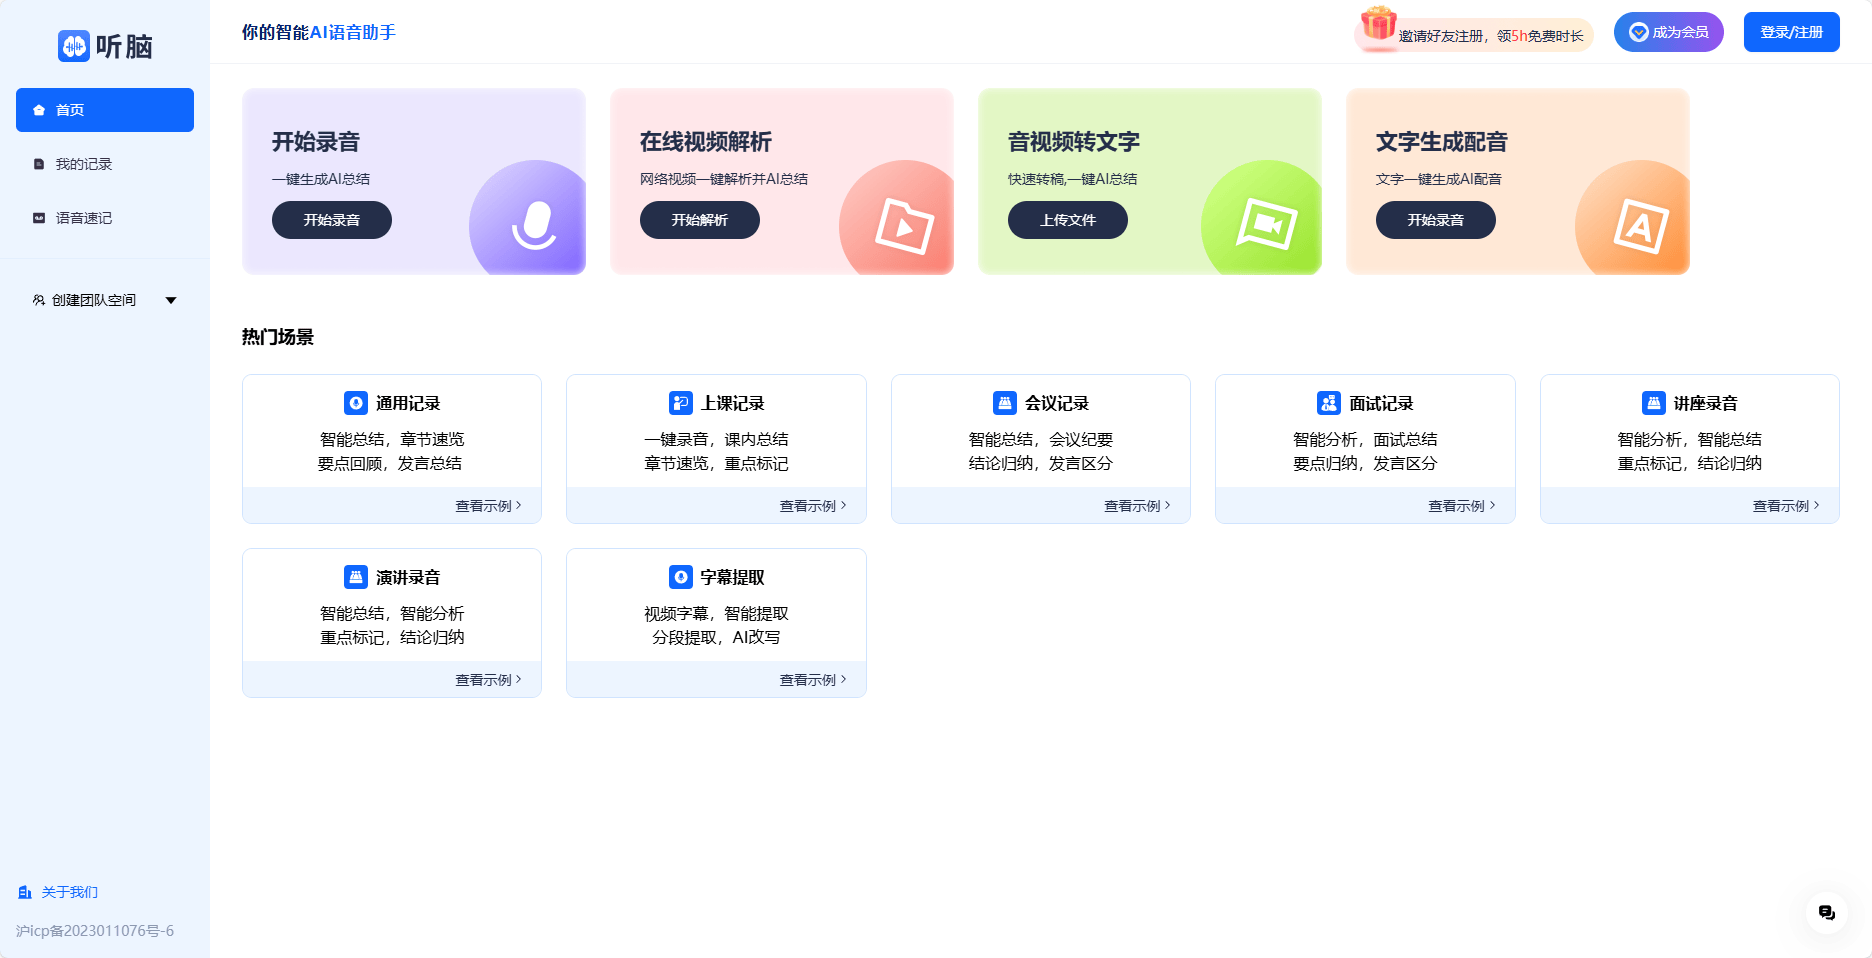Select the 通用记录 scene icon

tap(355, 402)
